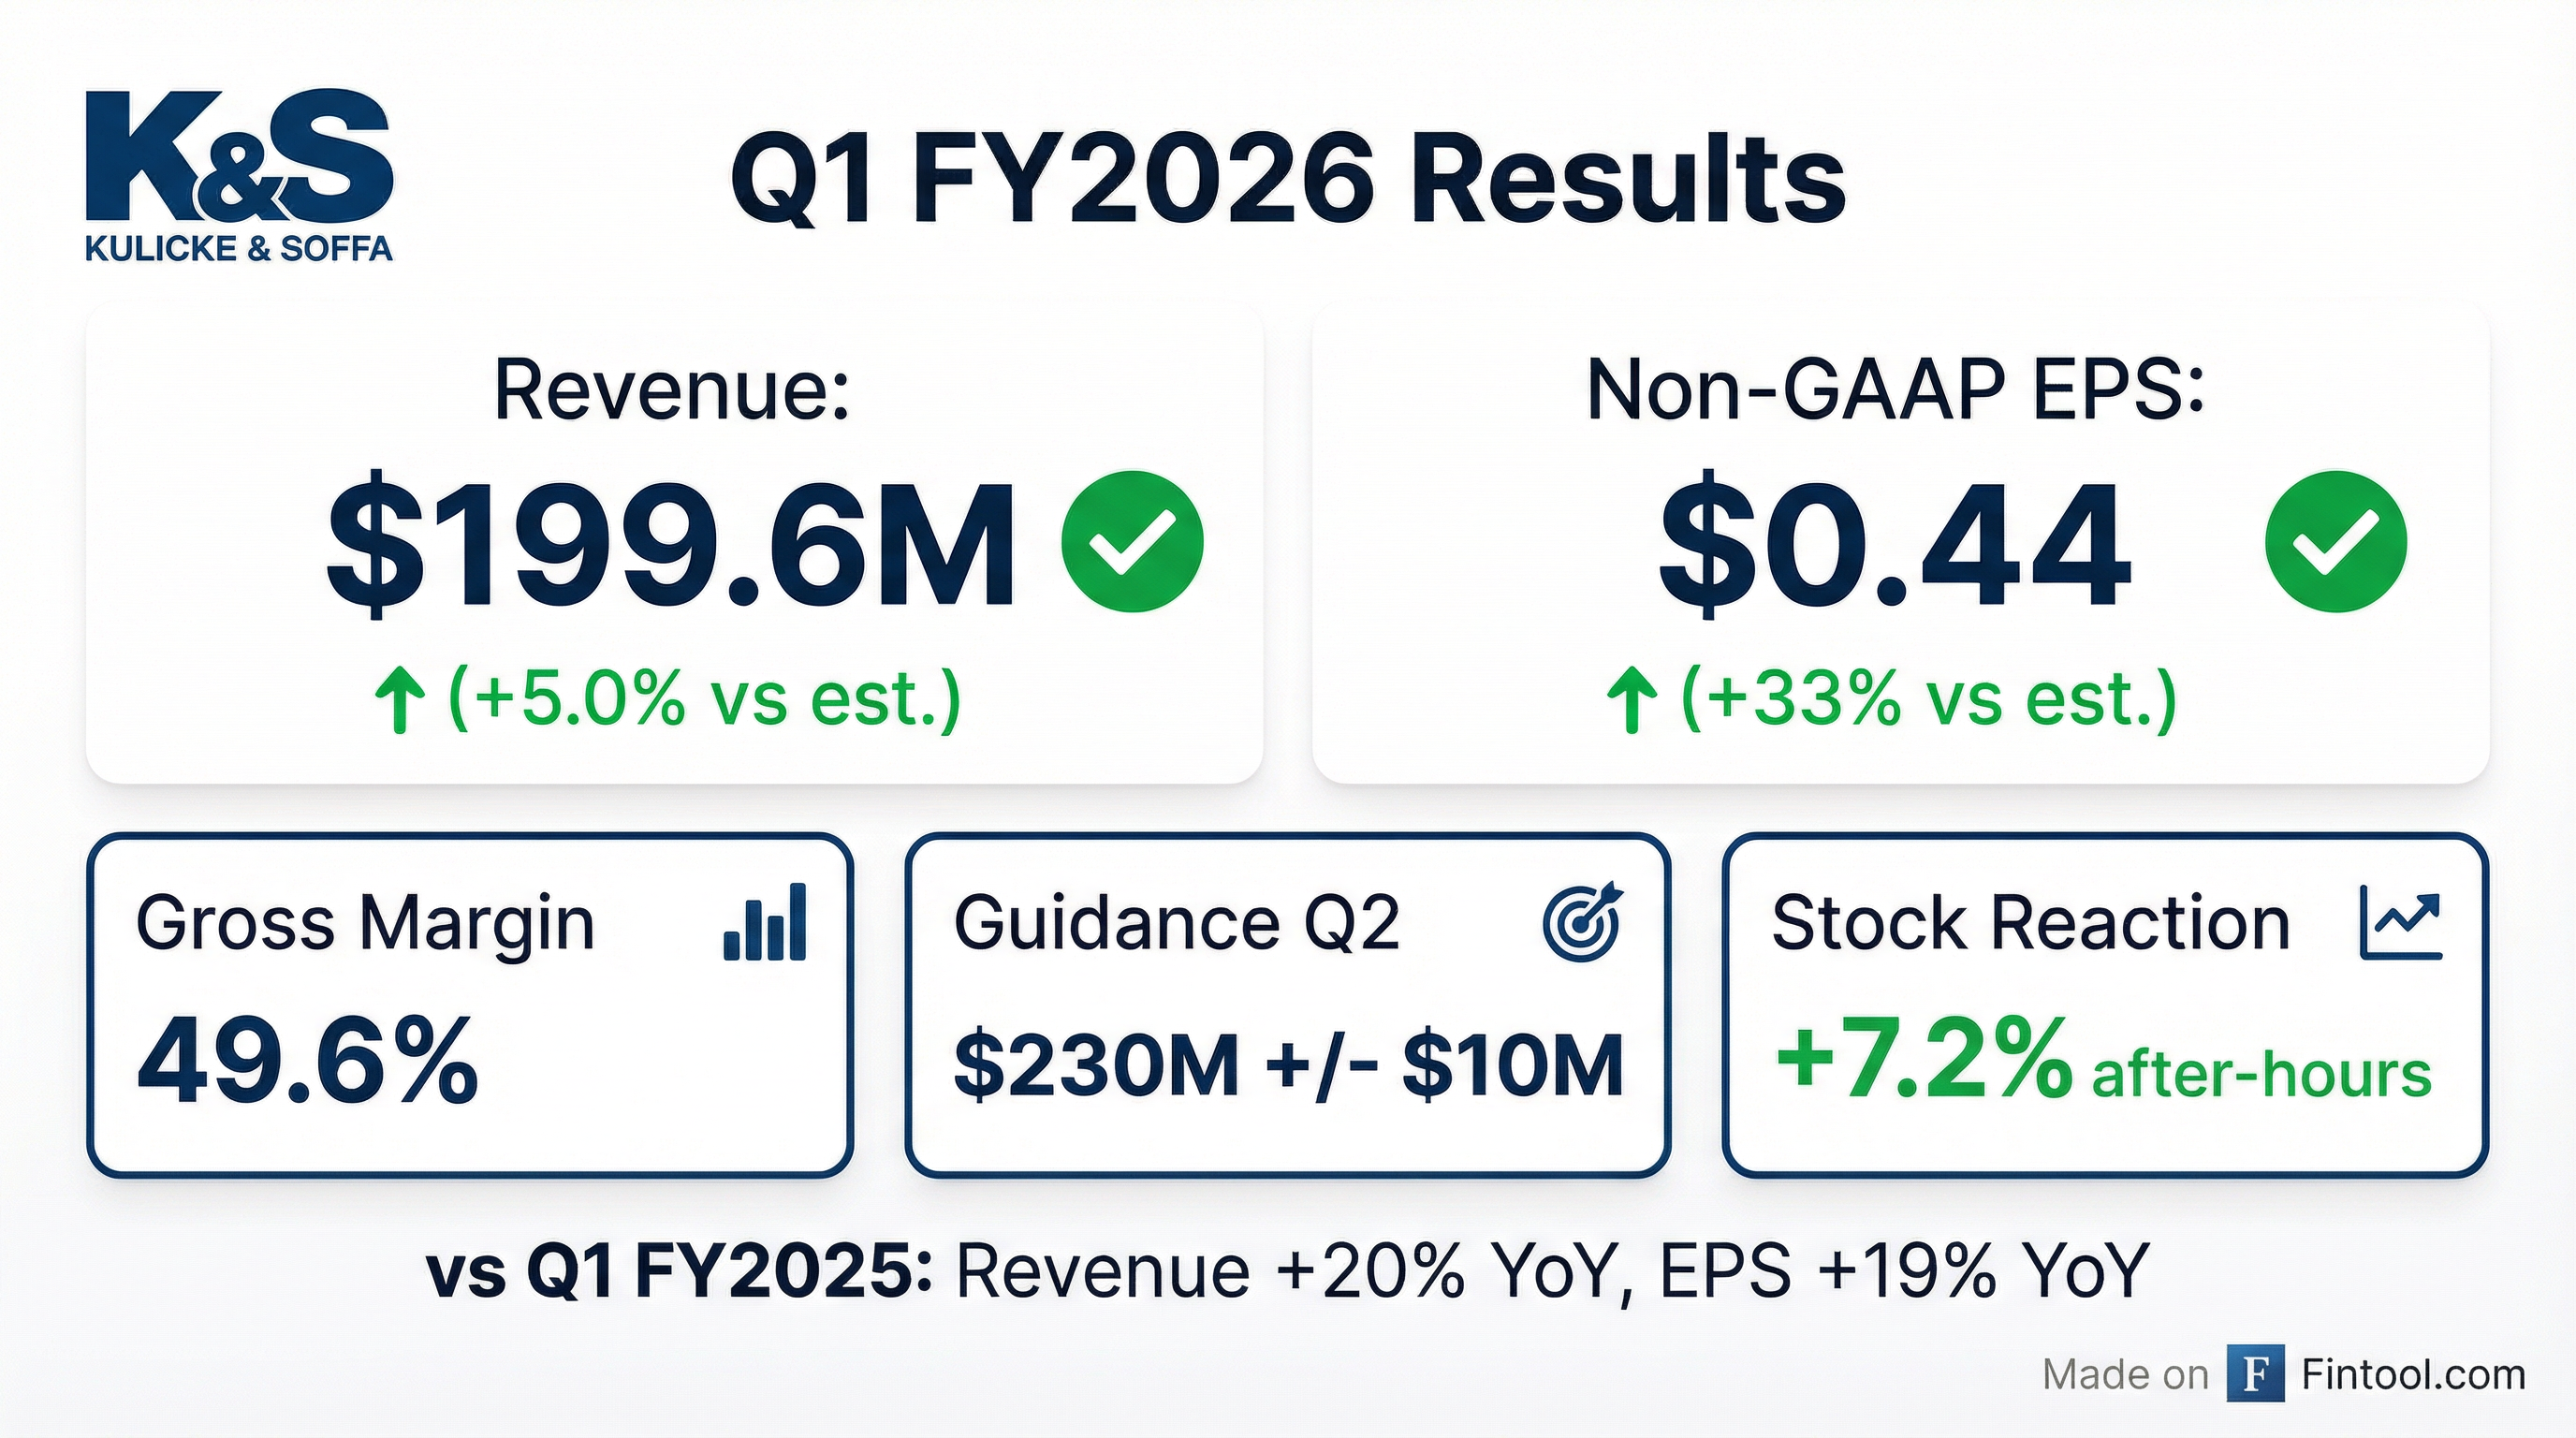Screen dimensions: 2576x1438
Task: Click the $199.6M revenue figure
Action: (x=671, y=543)
